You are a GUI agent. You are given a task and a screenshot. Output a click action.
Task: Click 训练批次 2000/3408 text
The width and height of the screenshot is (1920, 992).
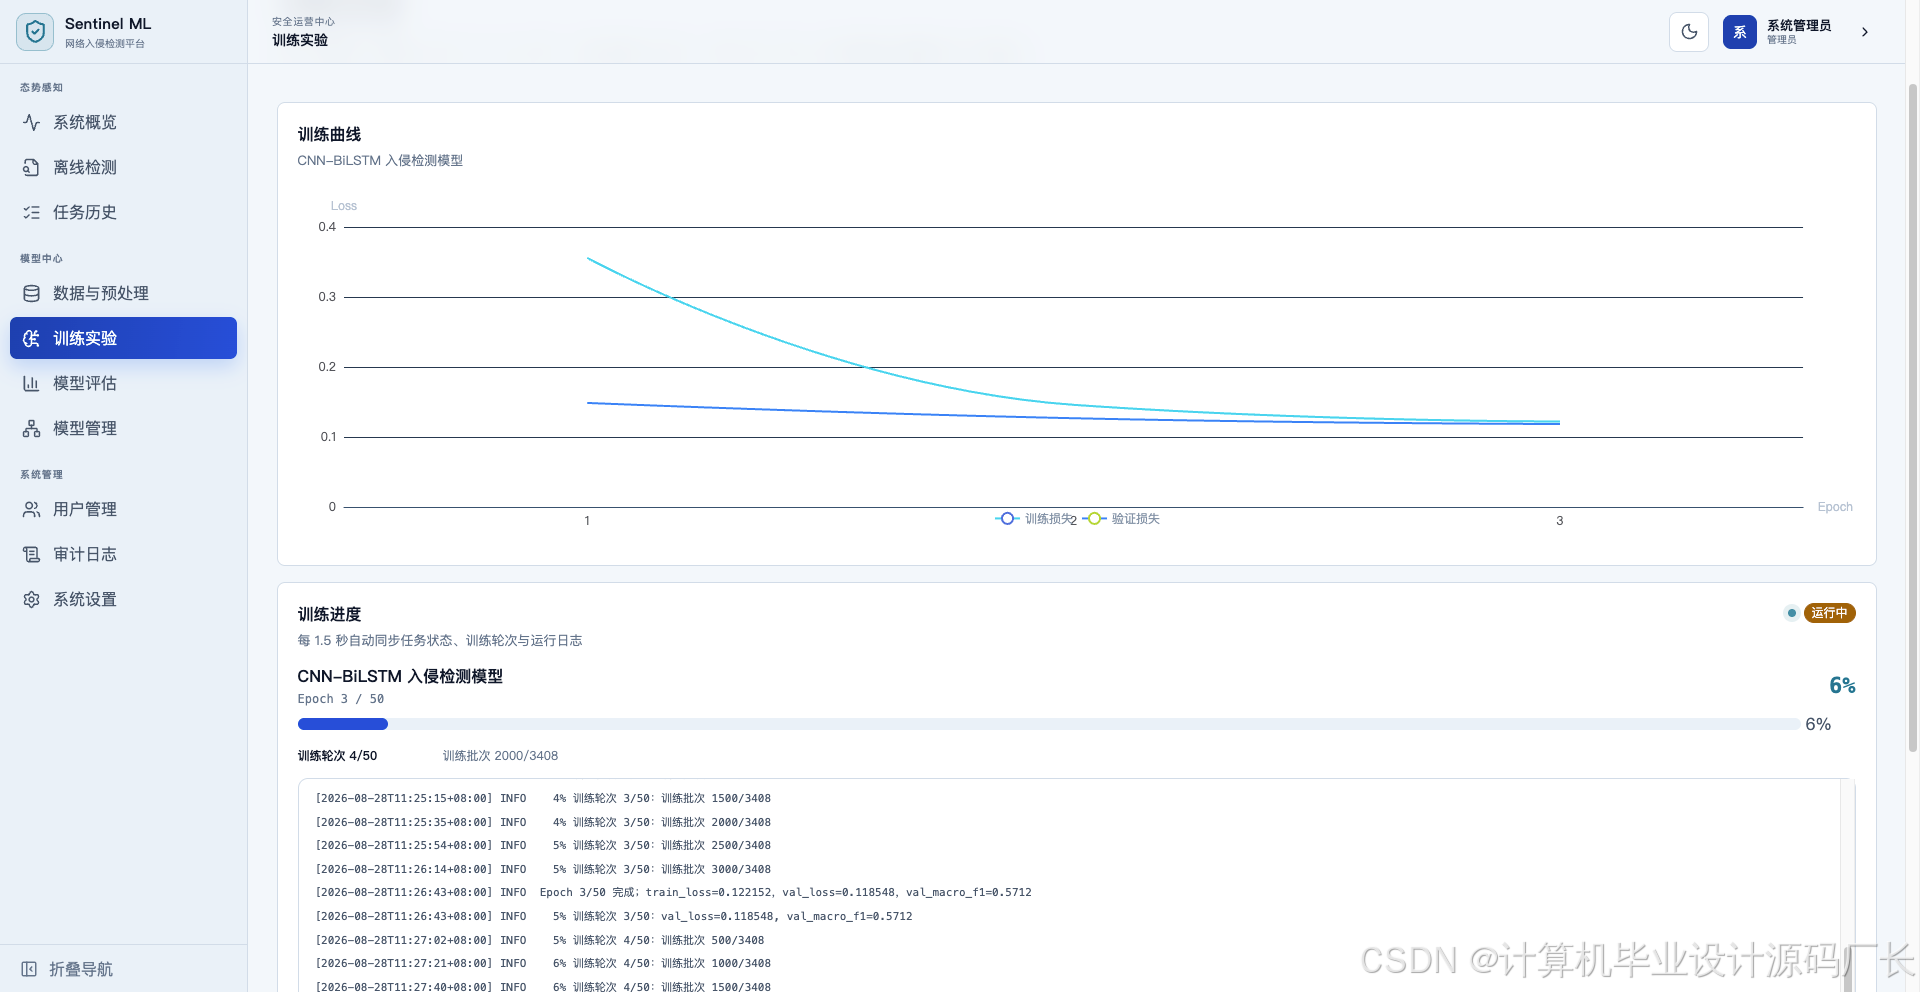coord(500,756)
